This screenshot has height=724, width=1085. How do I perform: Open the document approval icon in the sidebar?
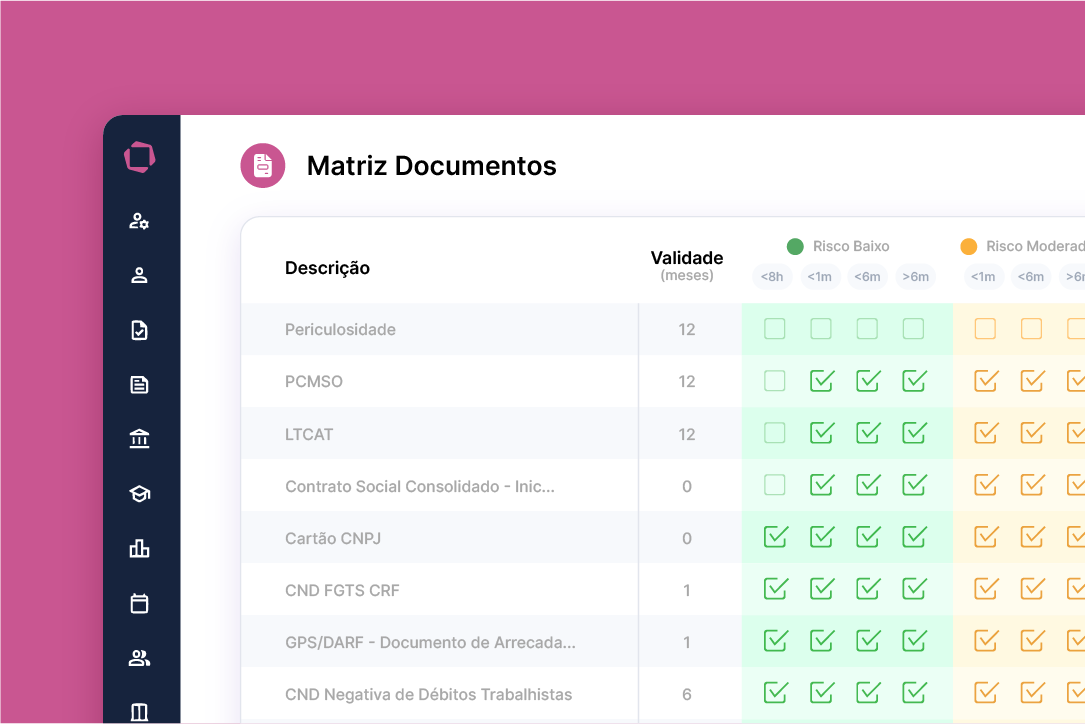(x=139, y=330)
